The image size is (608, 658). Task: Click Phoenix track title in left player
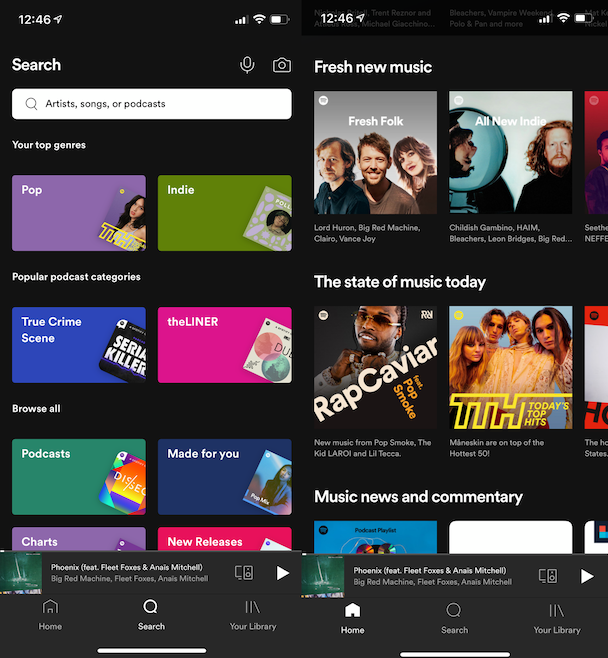click(x=127, y=567)
